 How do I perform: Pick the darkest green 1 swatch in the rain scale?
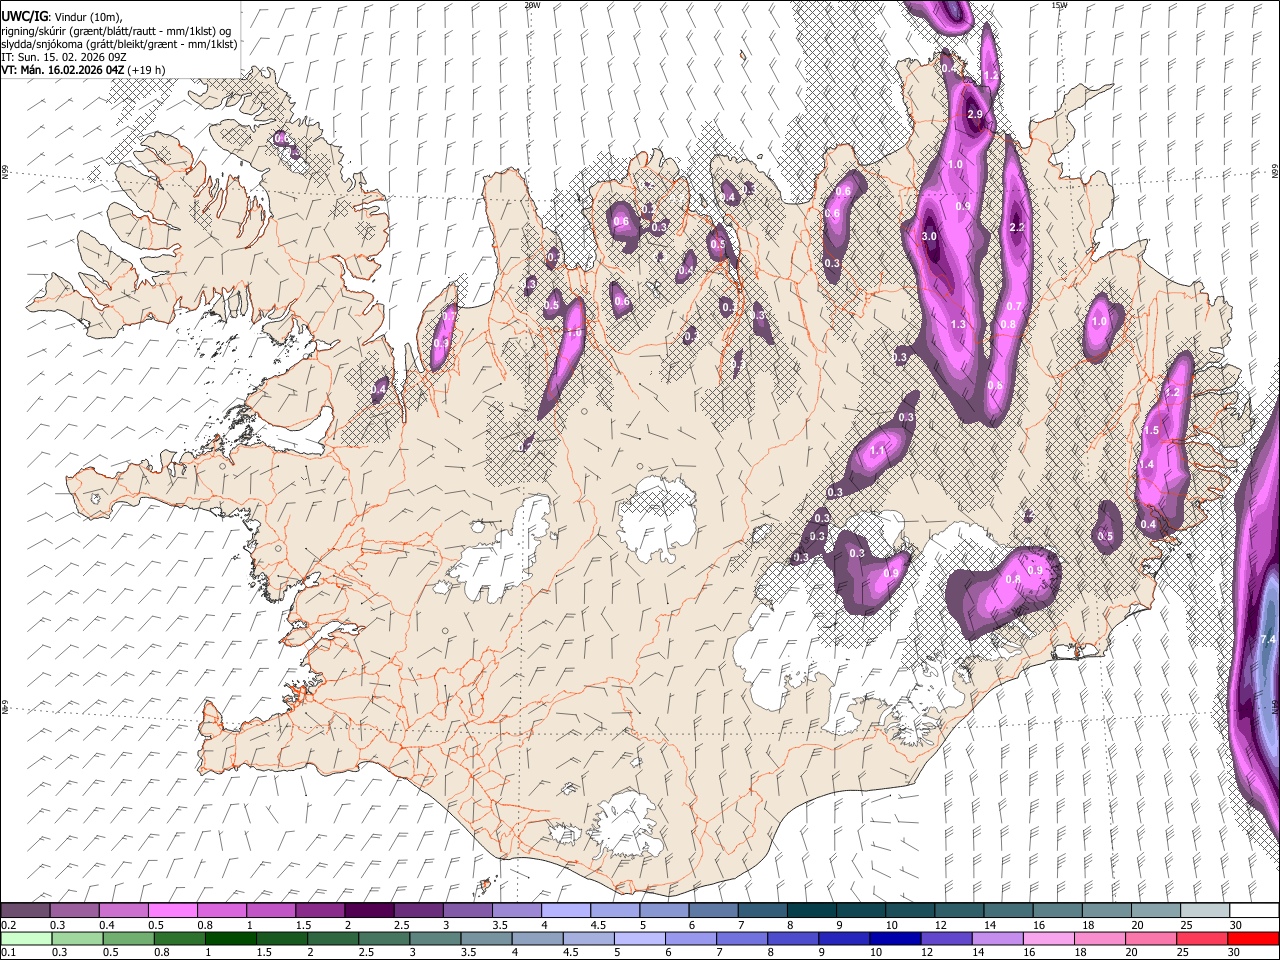pos(230,938)
